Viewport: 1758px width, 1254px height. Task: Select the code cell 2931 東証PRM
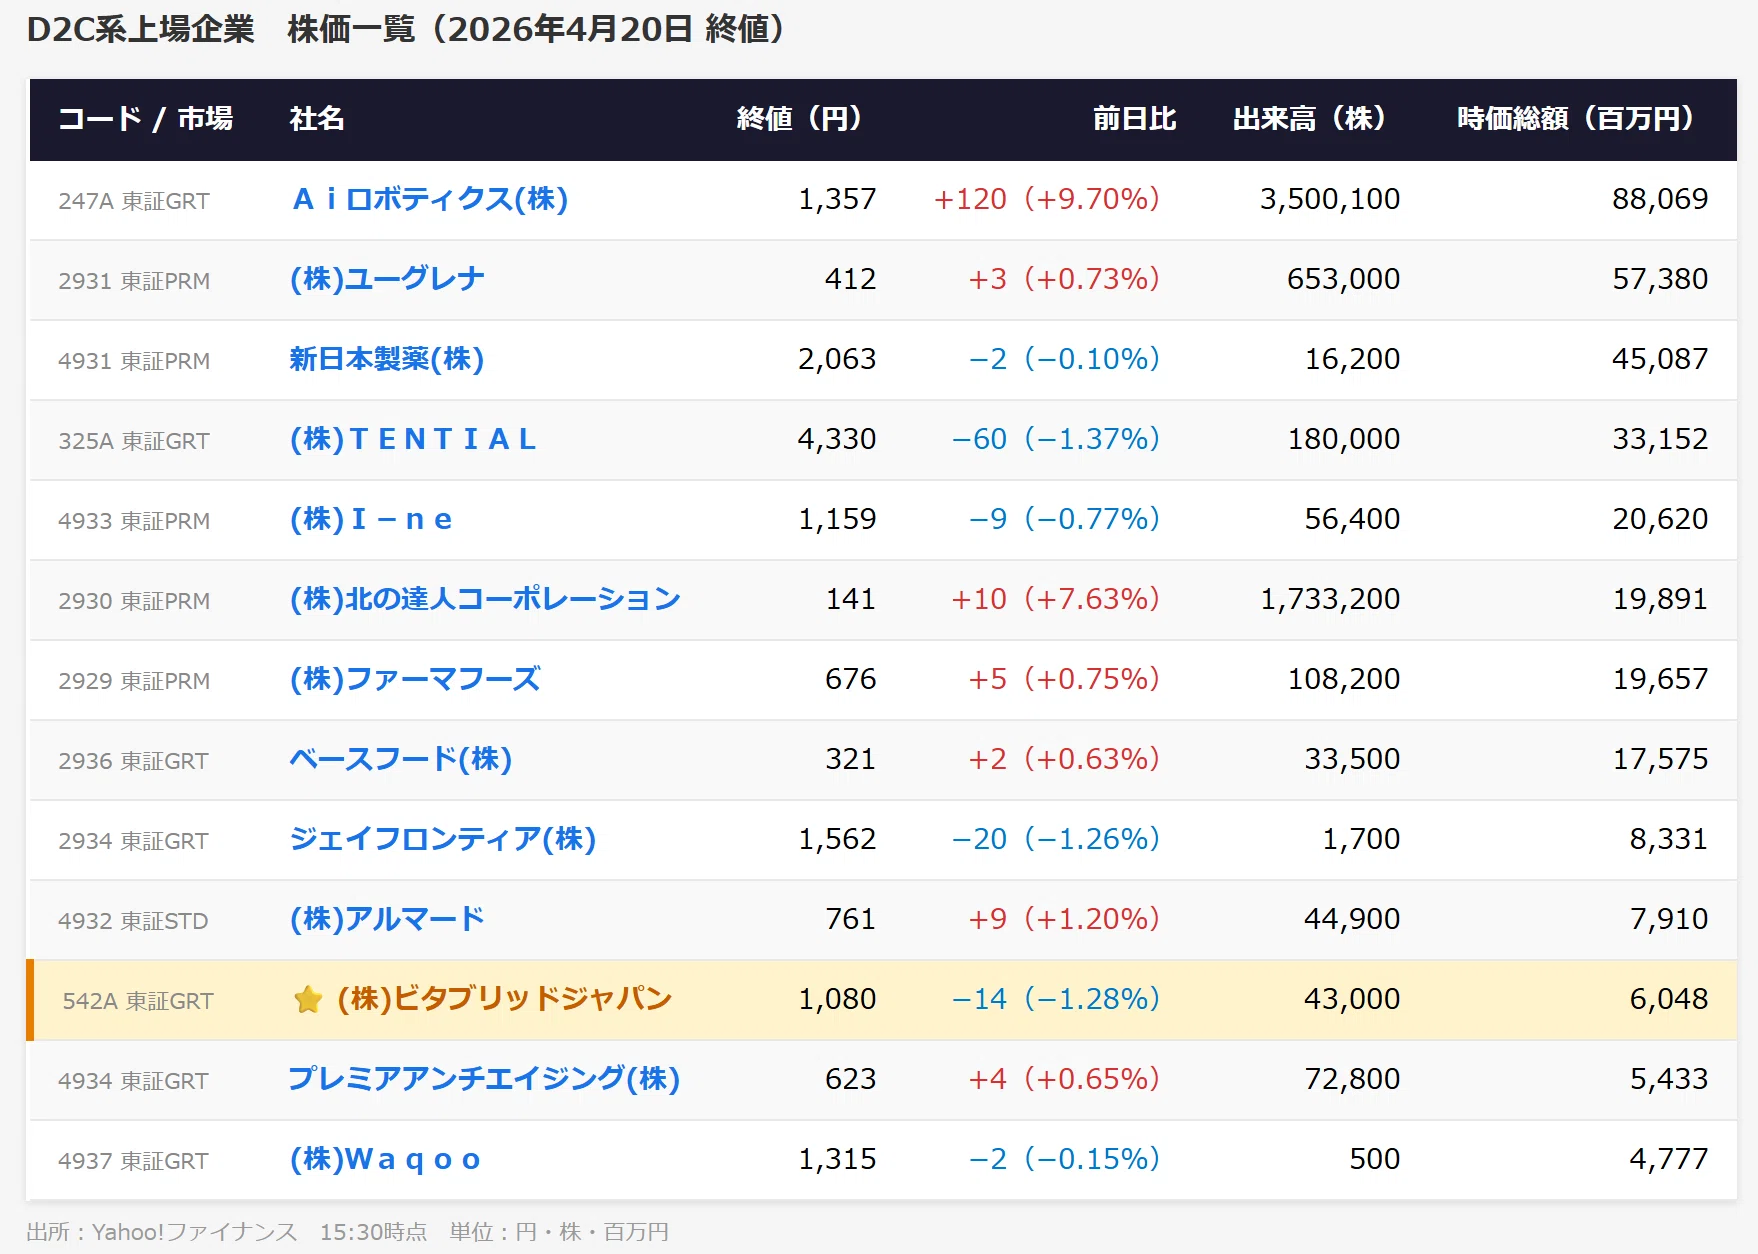(x=134, y=281)
